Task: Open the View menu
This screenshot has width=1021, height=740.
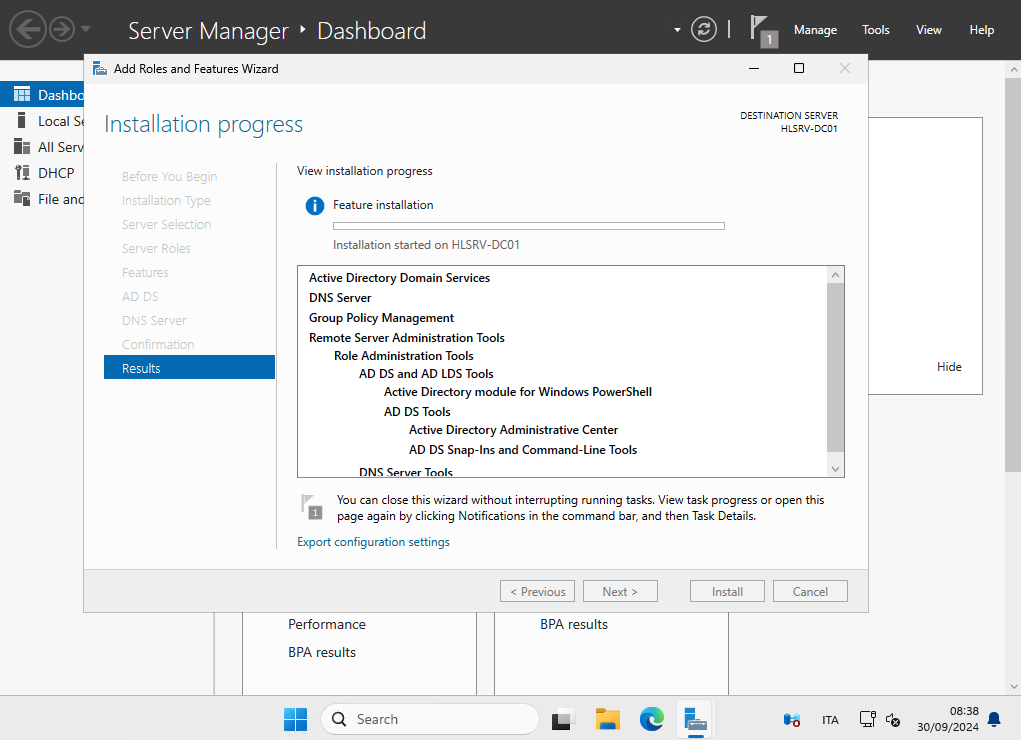Action: (929, 30)
